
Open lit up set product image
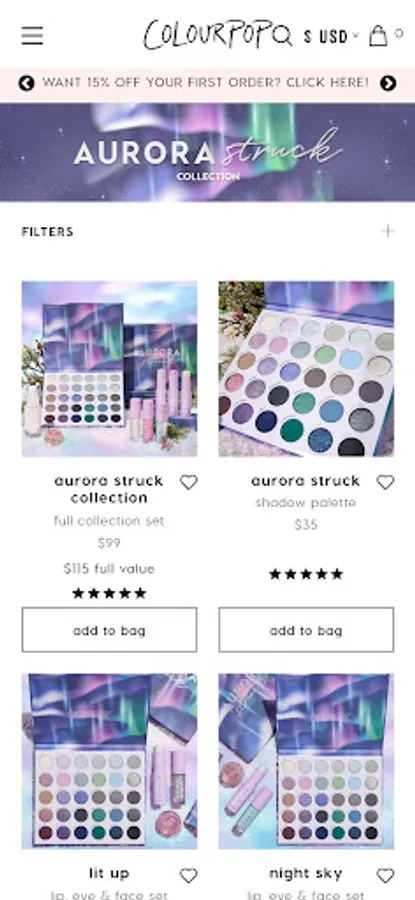point(109,761)
